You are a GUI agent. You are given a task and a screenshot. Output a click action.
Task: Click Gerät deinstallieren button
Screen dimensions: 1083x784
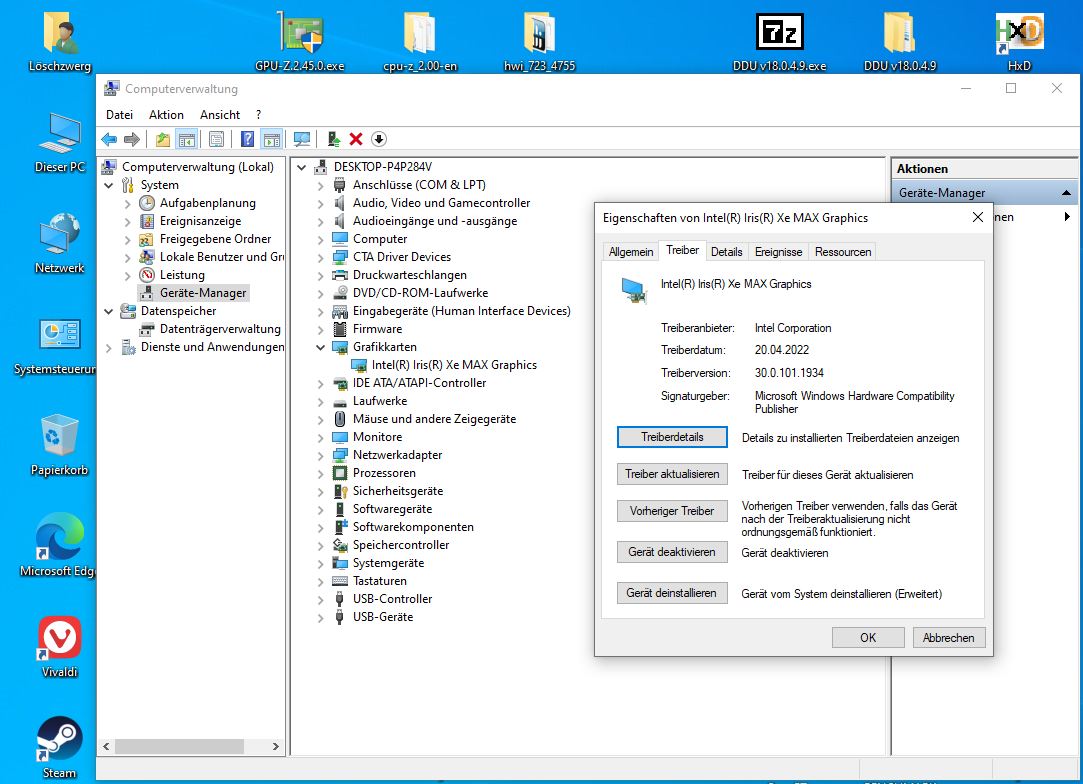point(672,593)
